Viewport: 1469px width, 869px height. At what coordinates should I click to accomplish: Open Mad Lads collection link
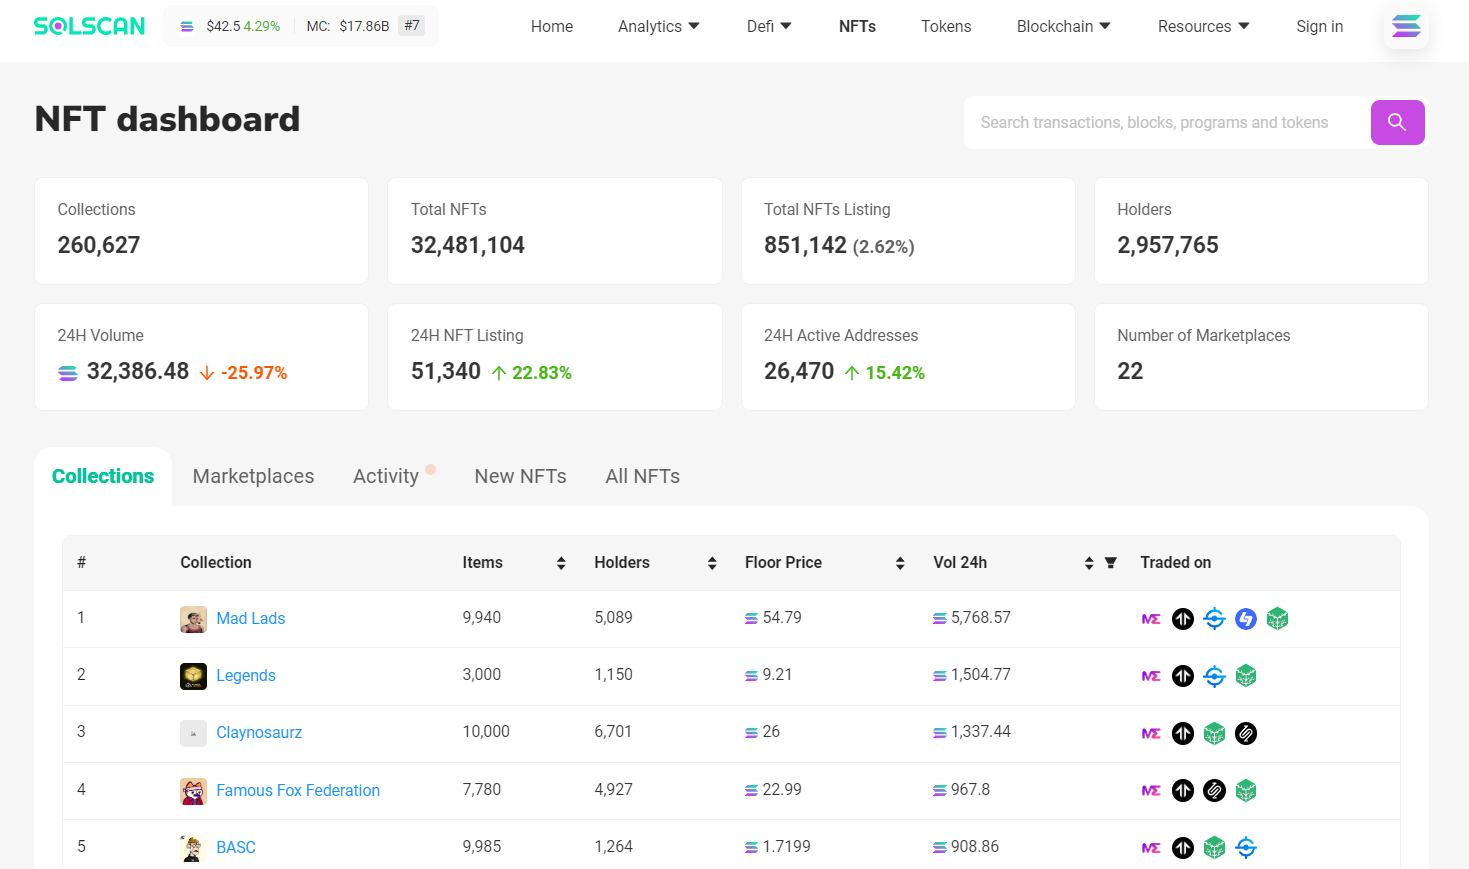coord(251,619)
